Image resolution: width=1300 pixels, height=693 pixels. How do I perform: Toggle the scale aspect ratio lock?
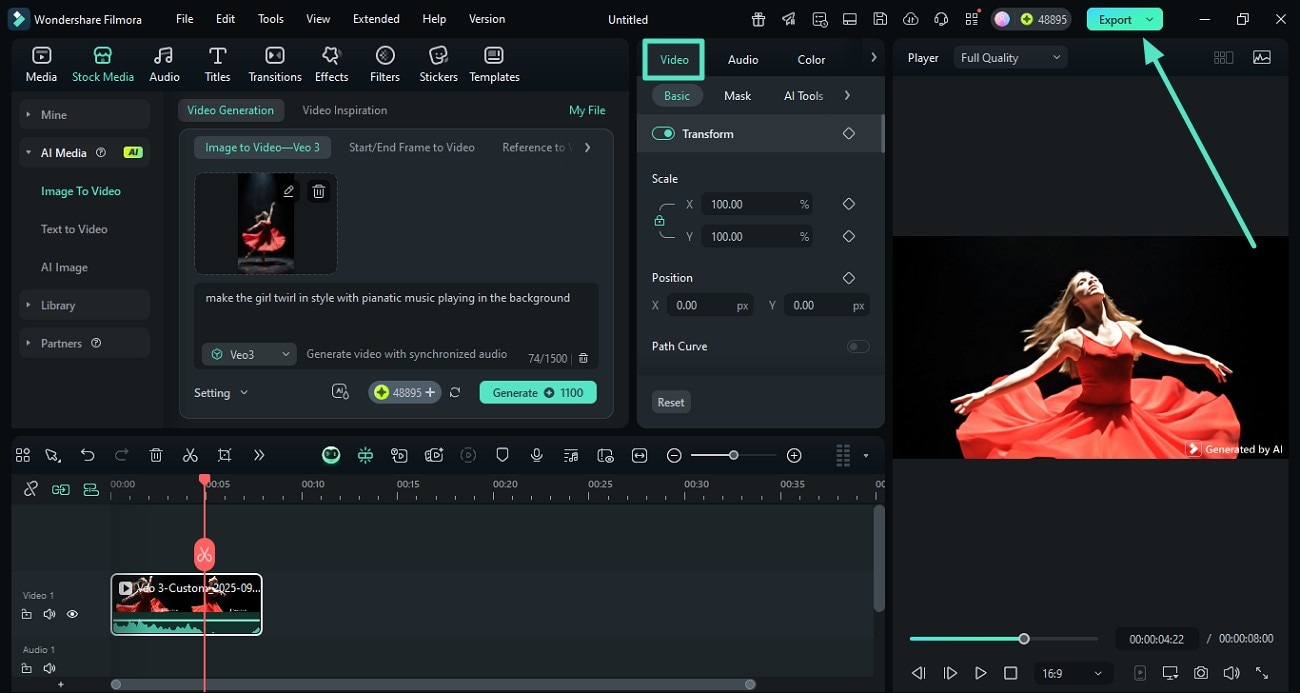point(659,220)
